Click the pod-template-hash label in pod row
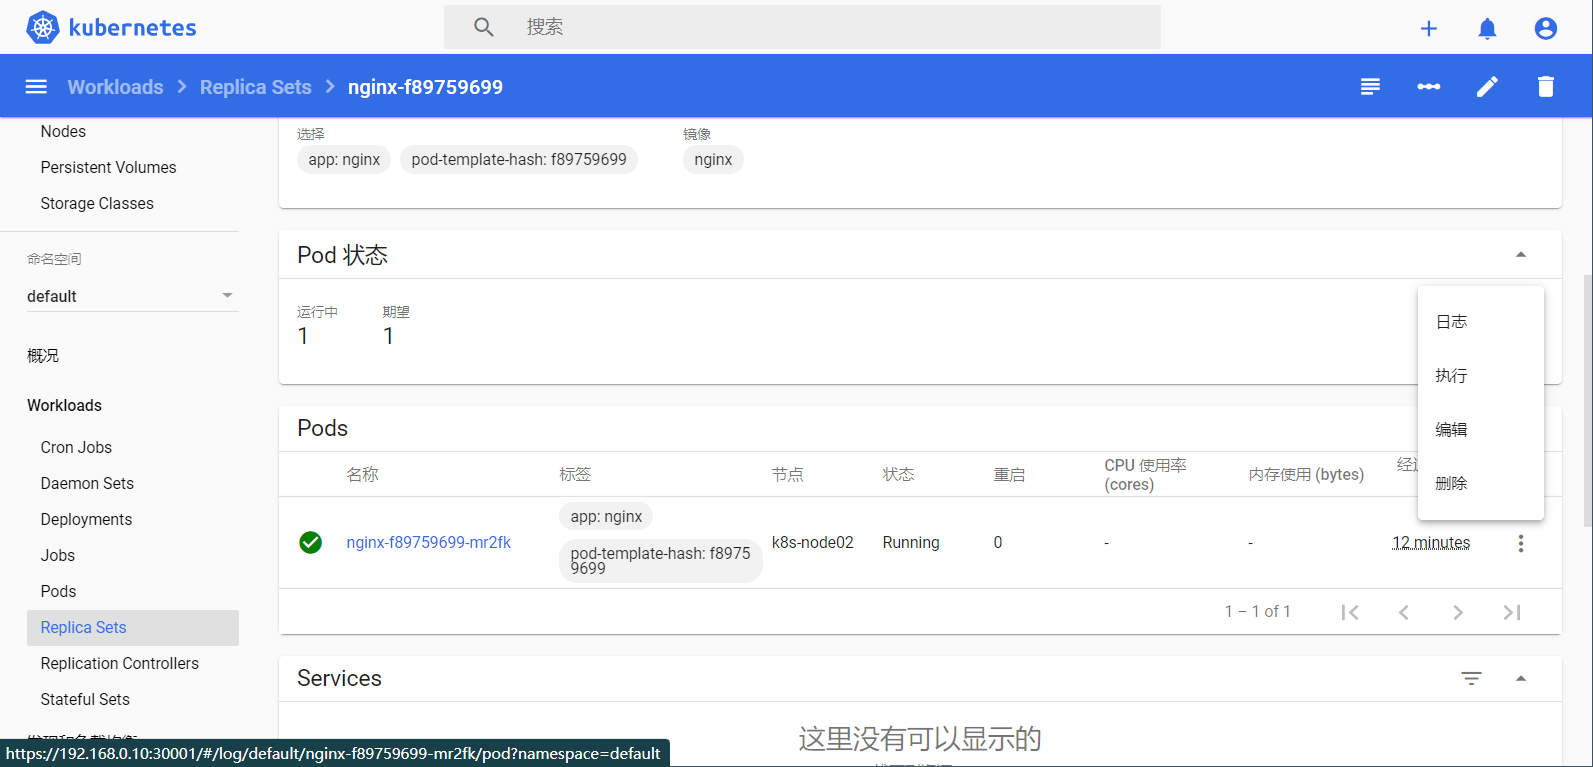Image resolution: width=1593 pixels, height=767 pixels. 660,561
